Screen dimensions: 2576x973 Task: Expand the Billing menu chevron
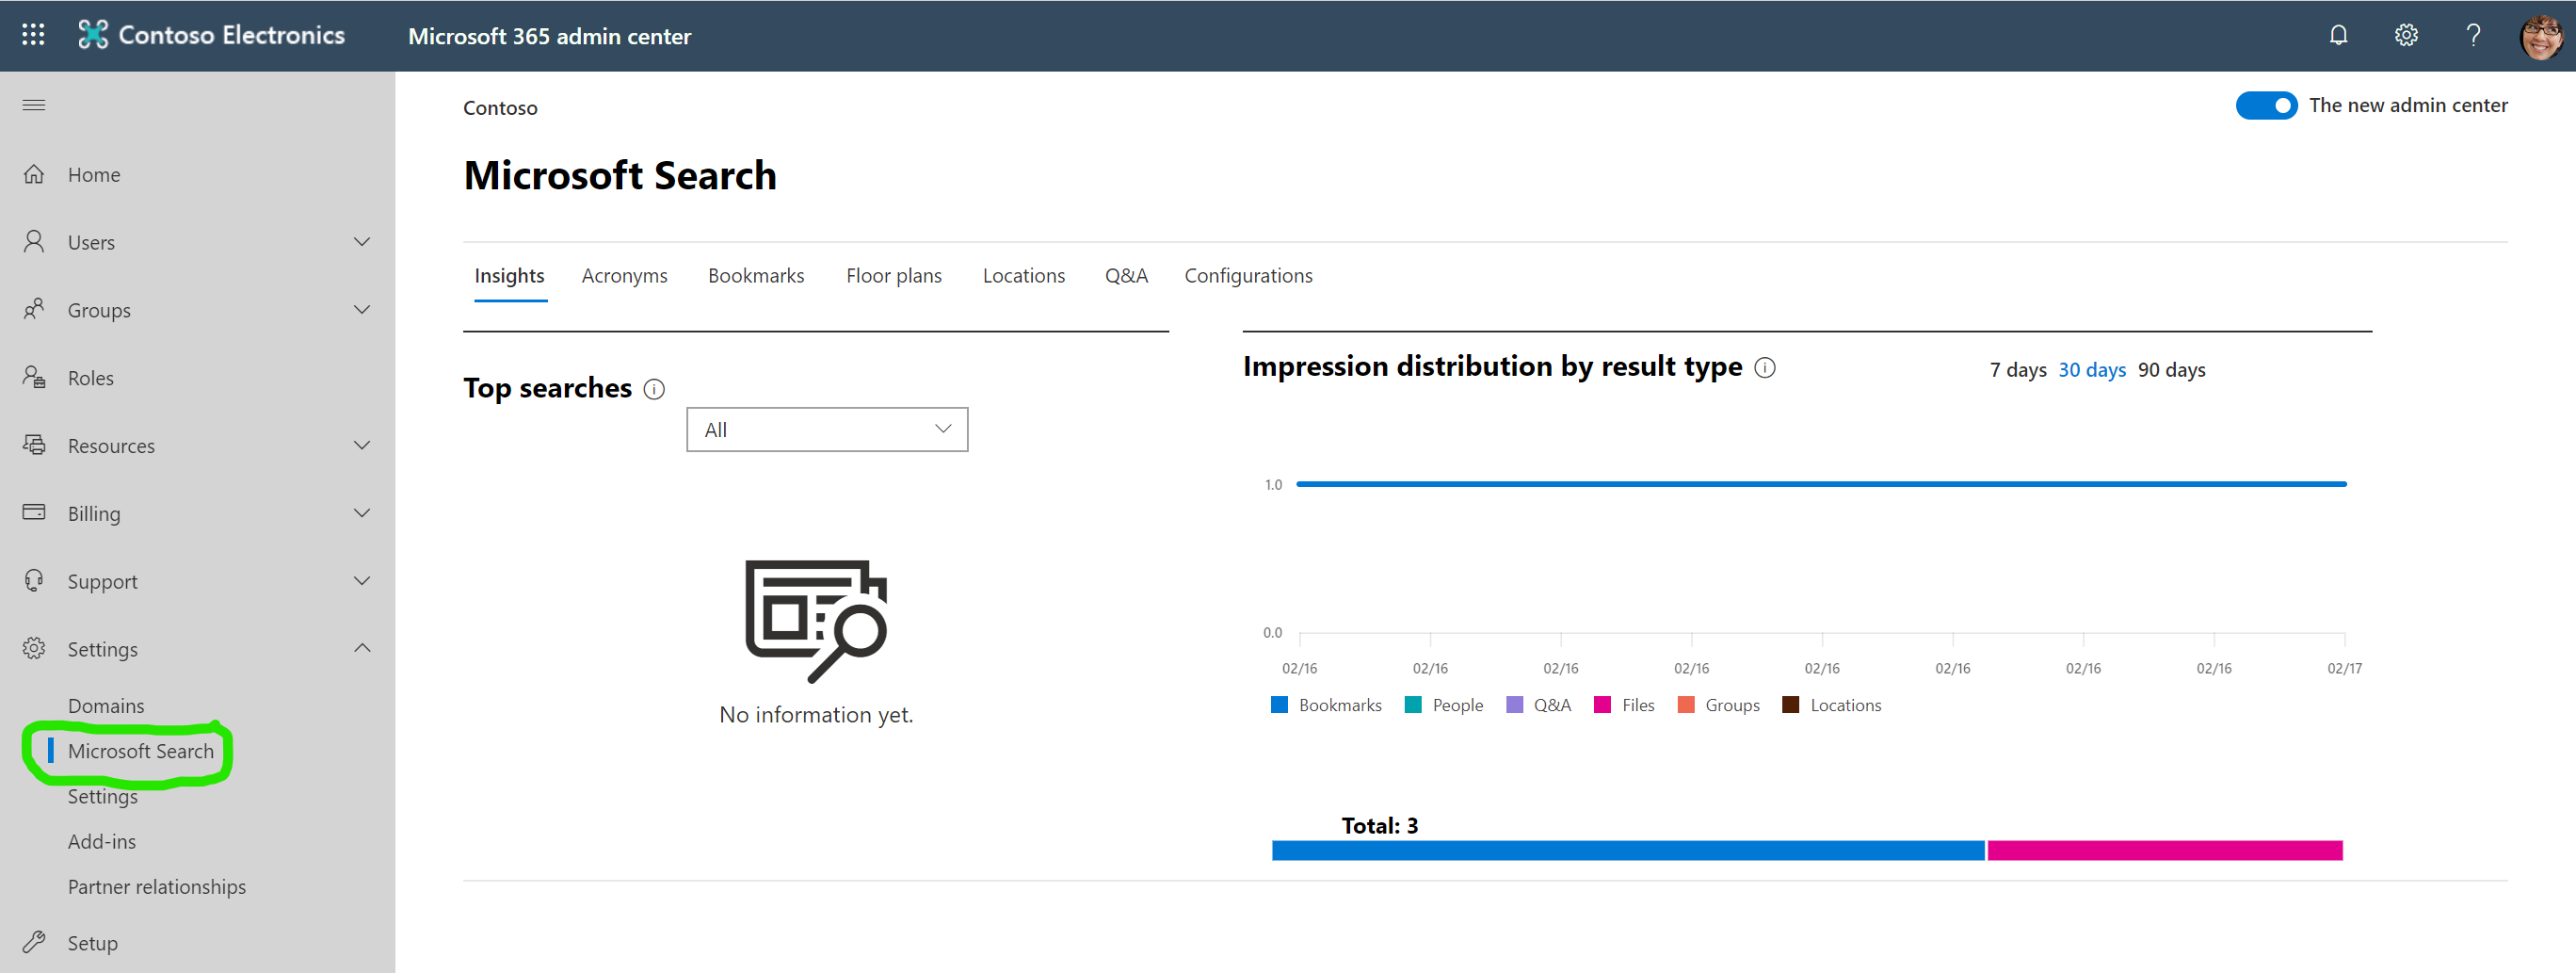[362, 513]
